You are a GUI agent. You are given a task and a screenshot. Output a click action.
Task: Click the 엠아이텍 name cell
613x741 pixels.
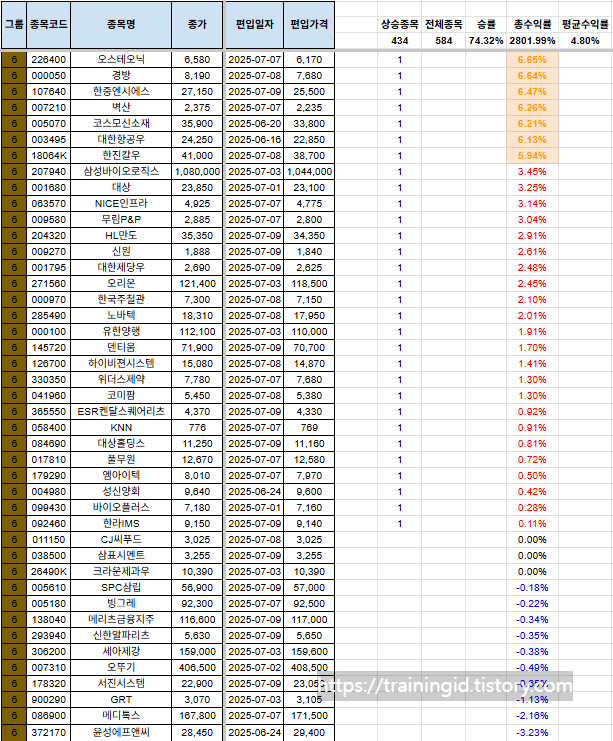coord(121,476)
